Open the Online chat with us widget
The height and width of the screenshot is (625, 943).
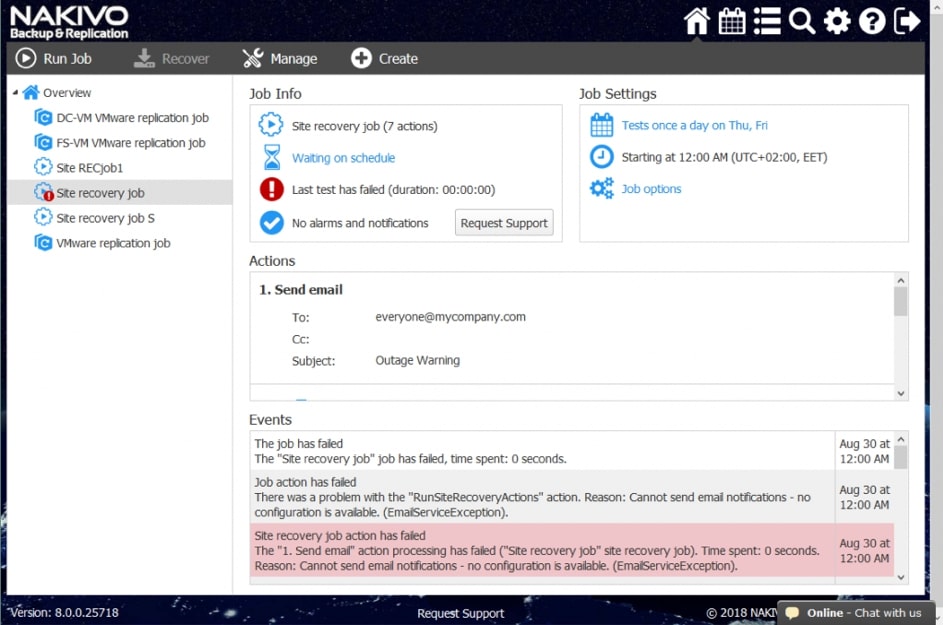coord(855,613)
